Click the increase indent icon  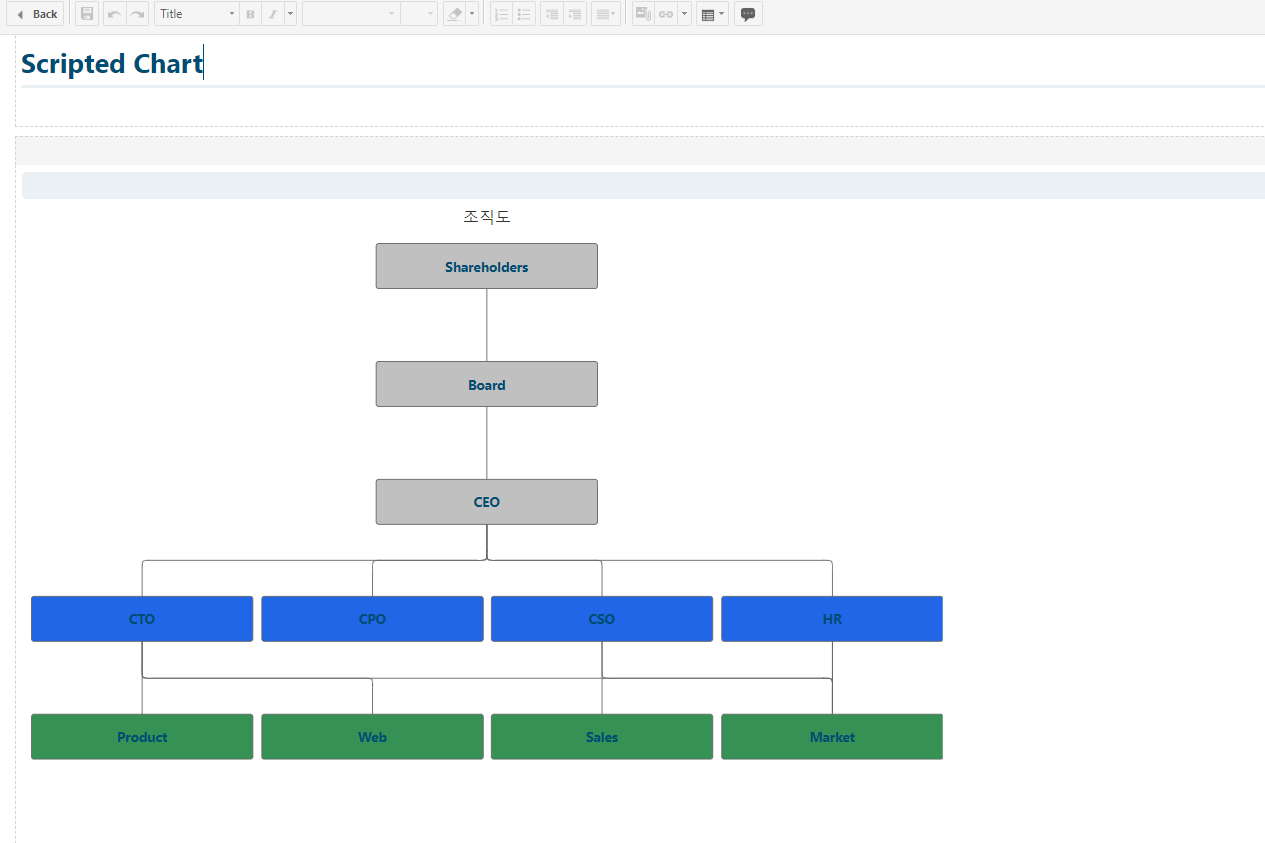(x=574, y=14)
